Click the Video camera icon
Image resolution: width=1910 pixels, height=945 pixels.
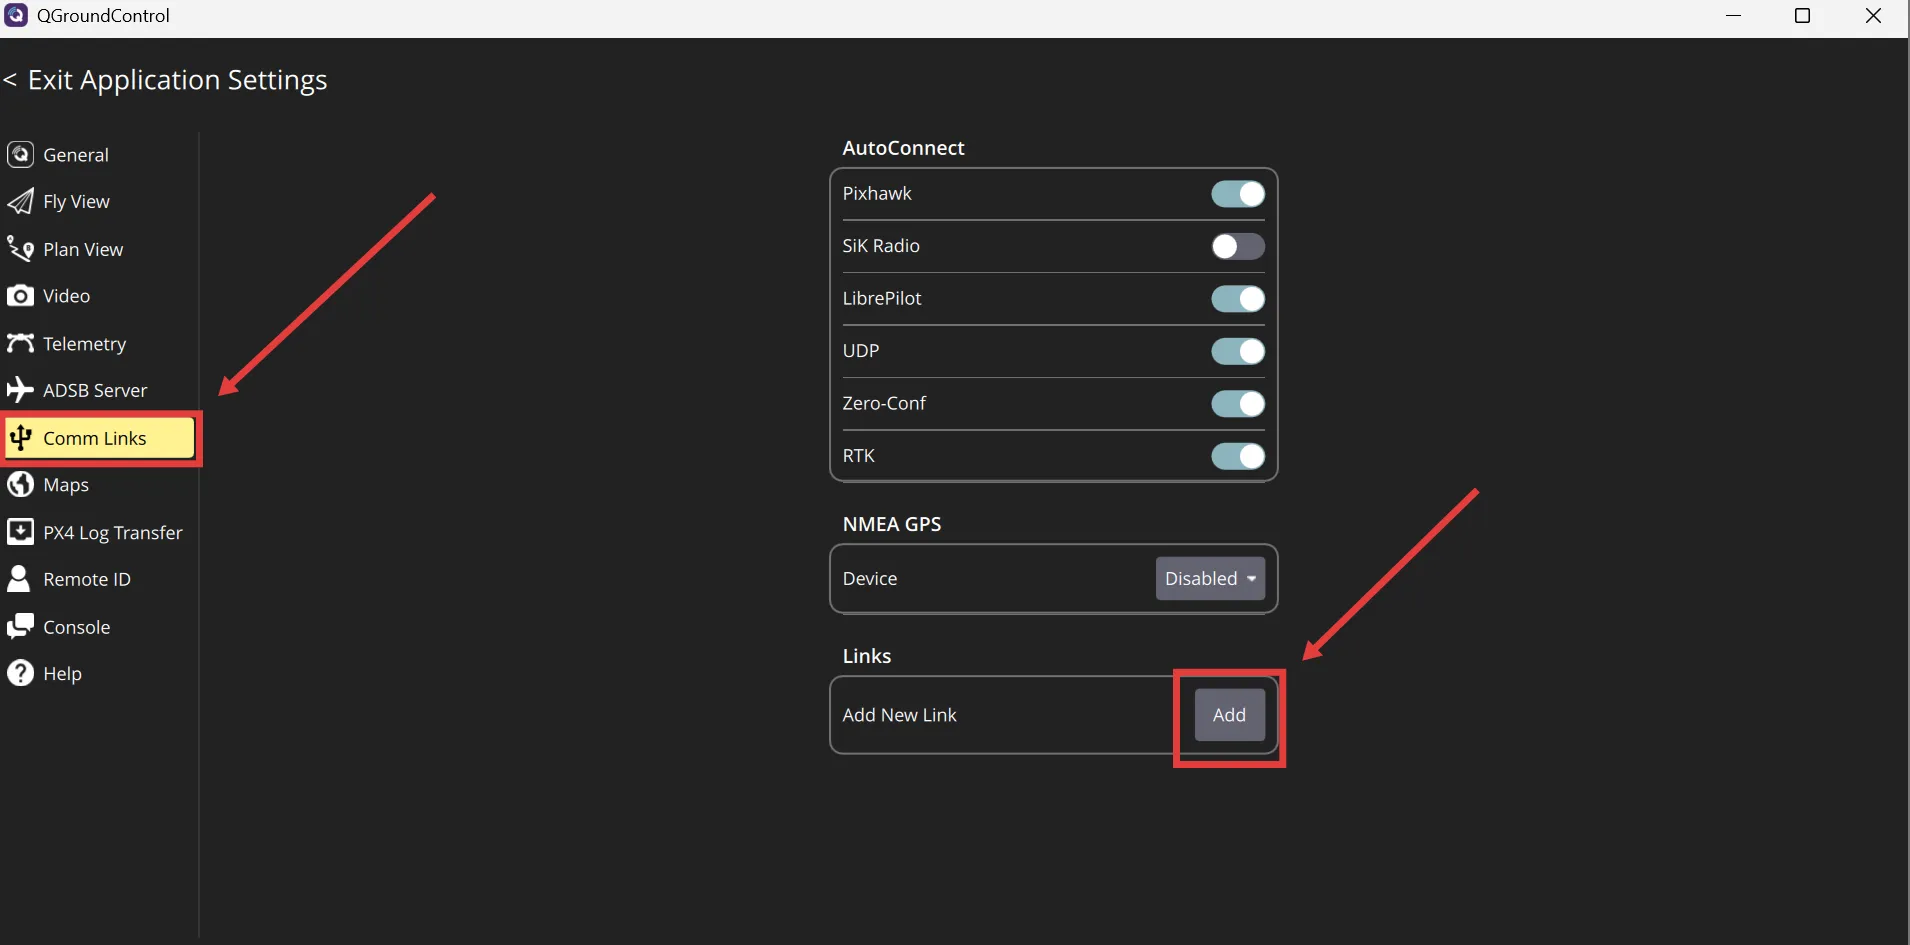tap(20, 296)
